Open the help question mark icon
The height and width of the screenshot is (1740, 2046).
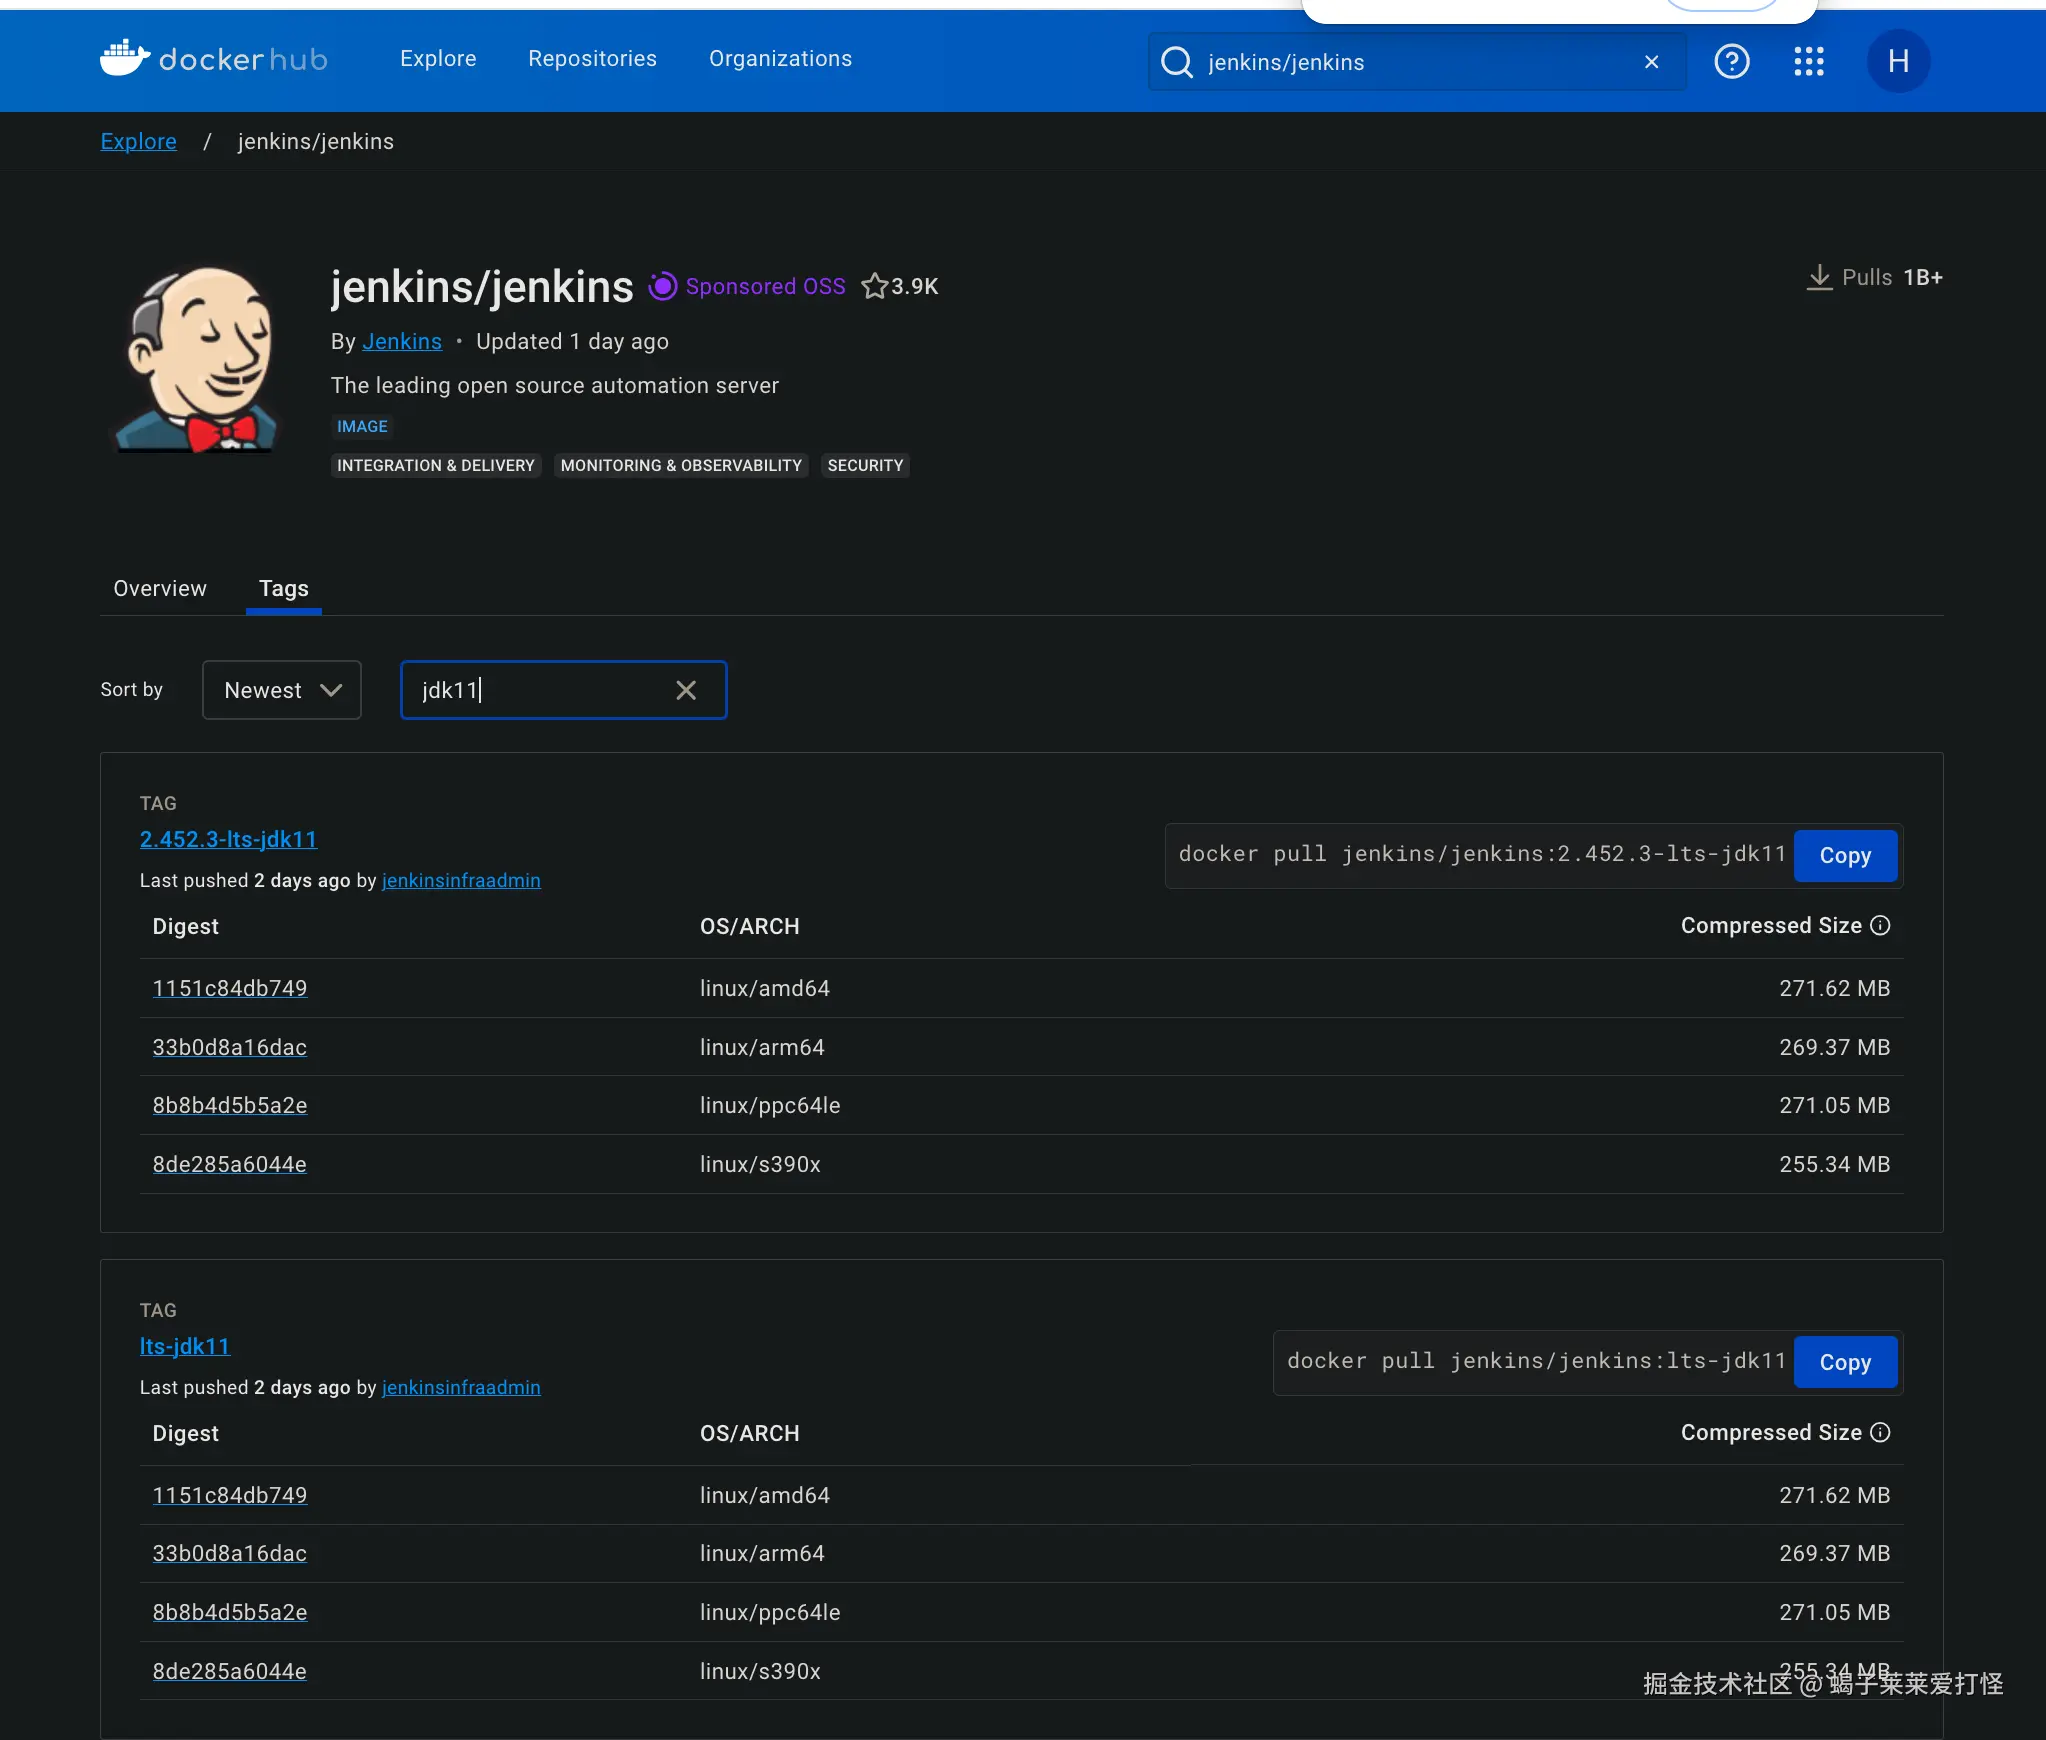coord(1731,62)
